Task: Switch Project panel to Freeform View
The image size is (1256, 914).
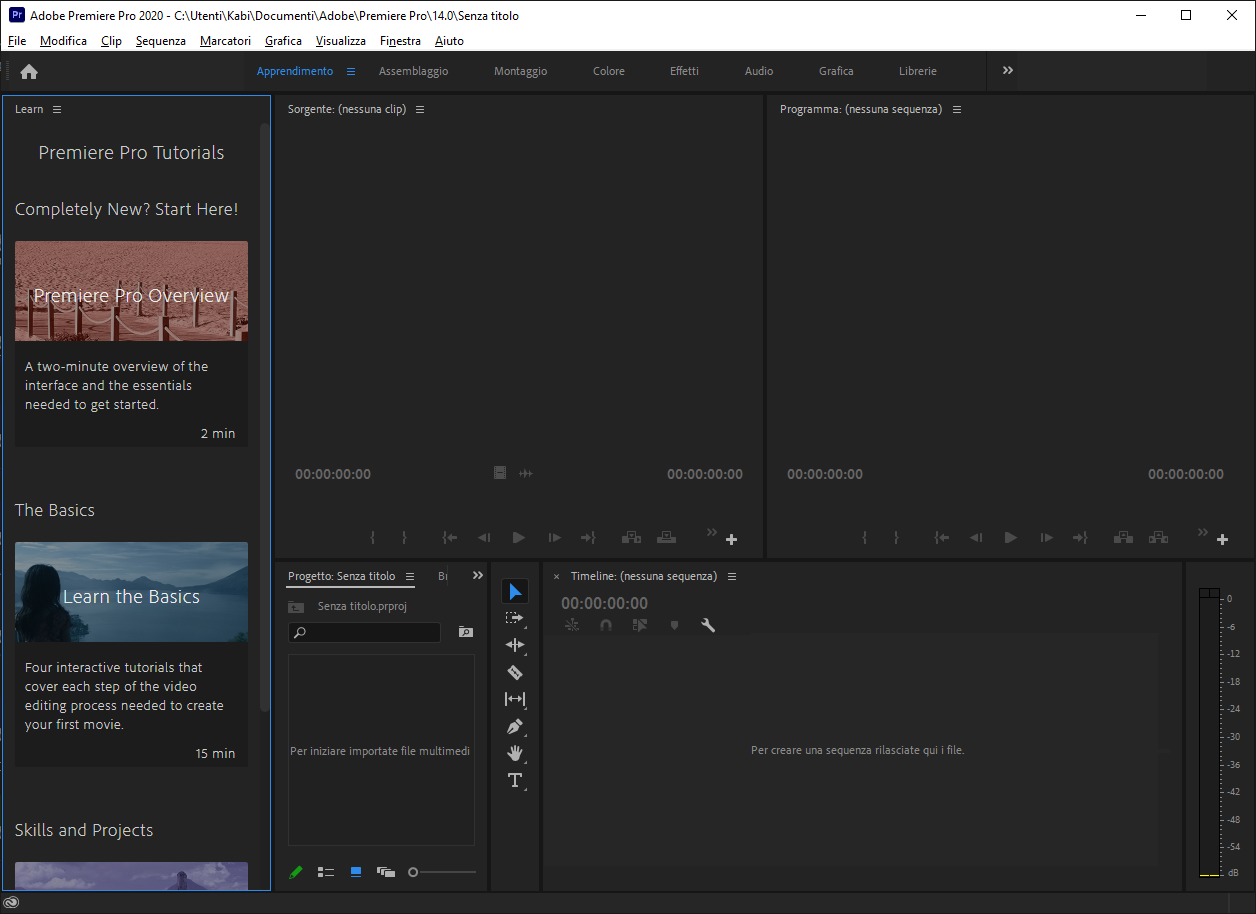Action: pyautogui.click(x=386, y=872)
